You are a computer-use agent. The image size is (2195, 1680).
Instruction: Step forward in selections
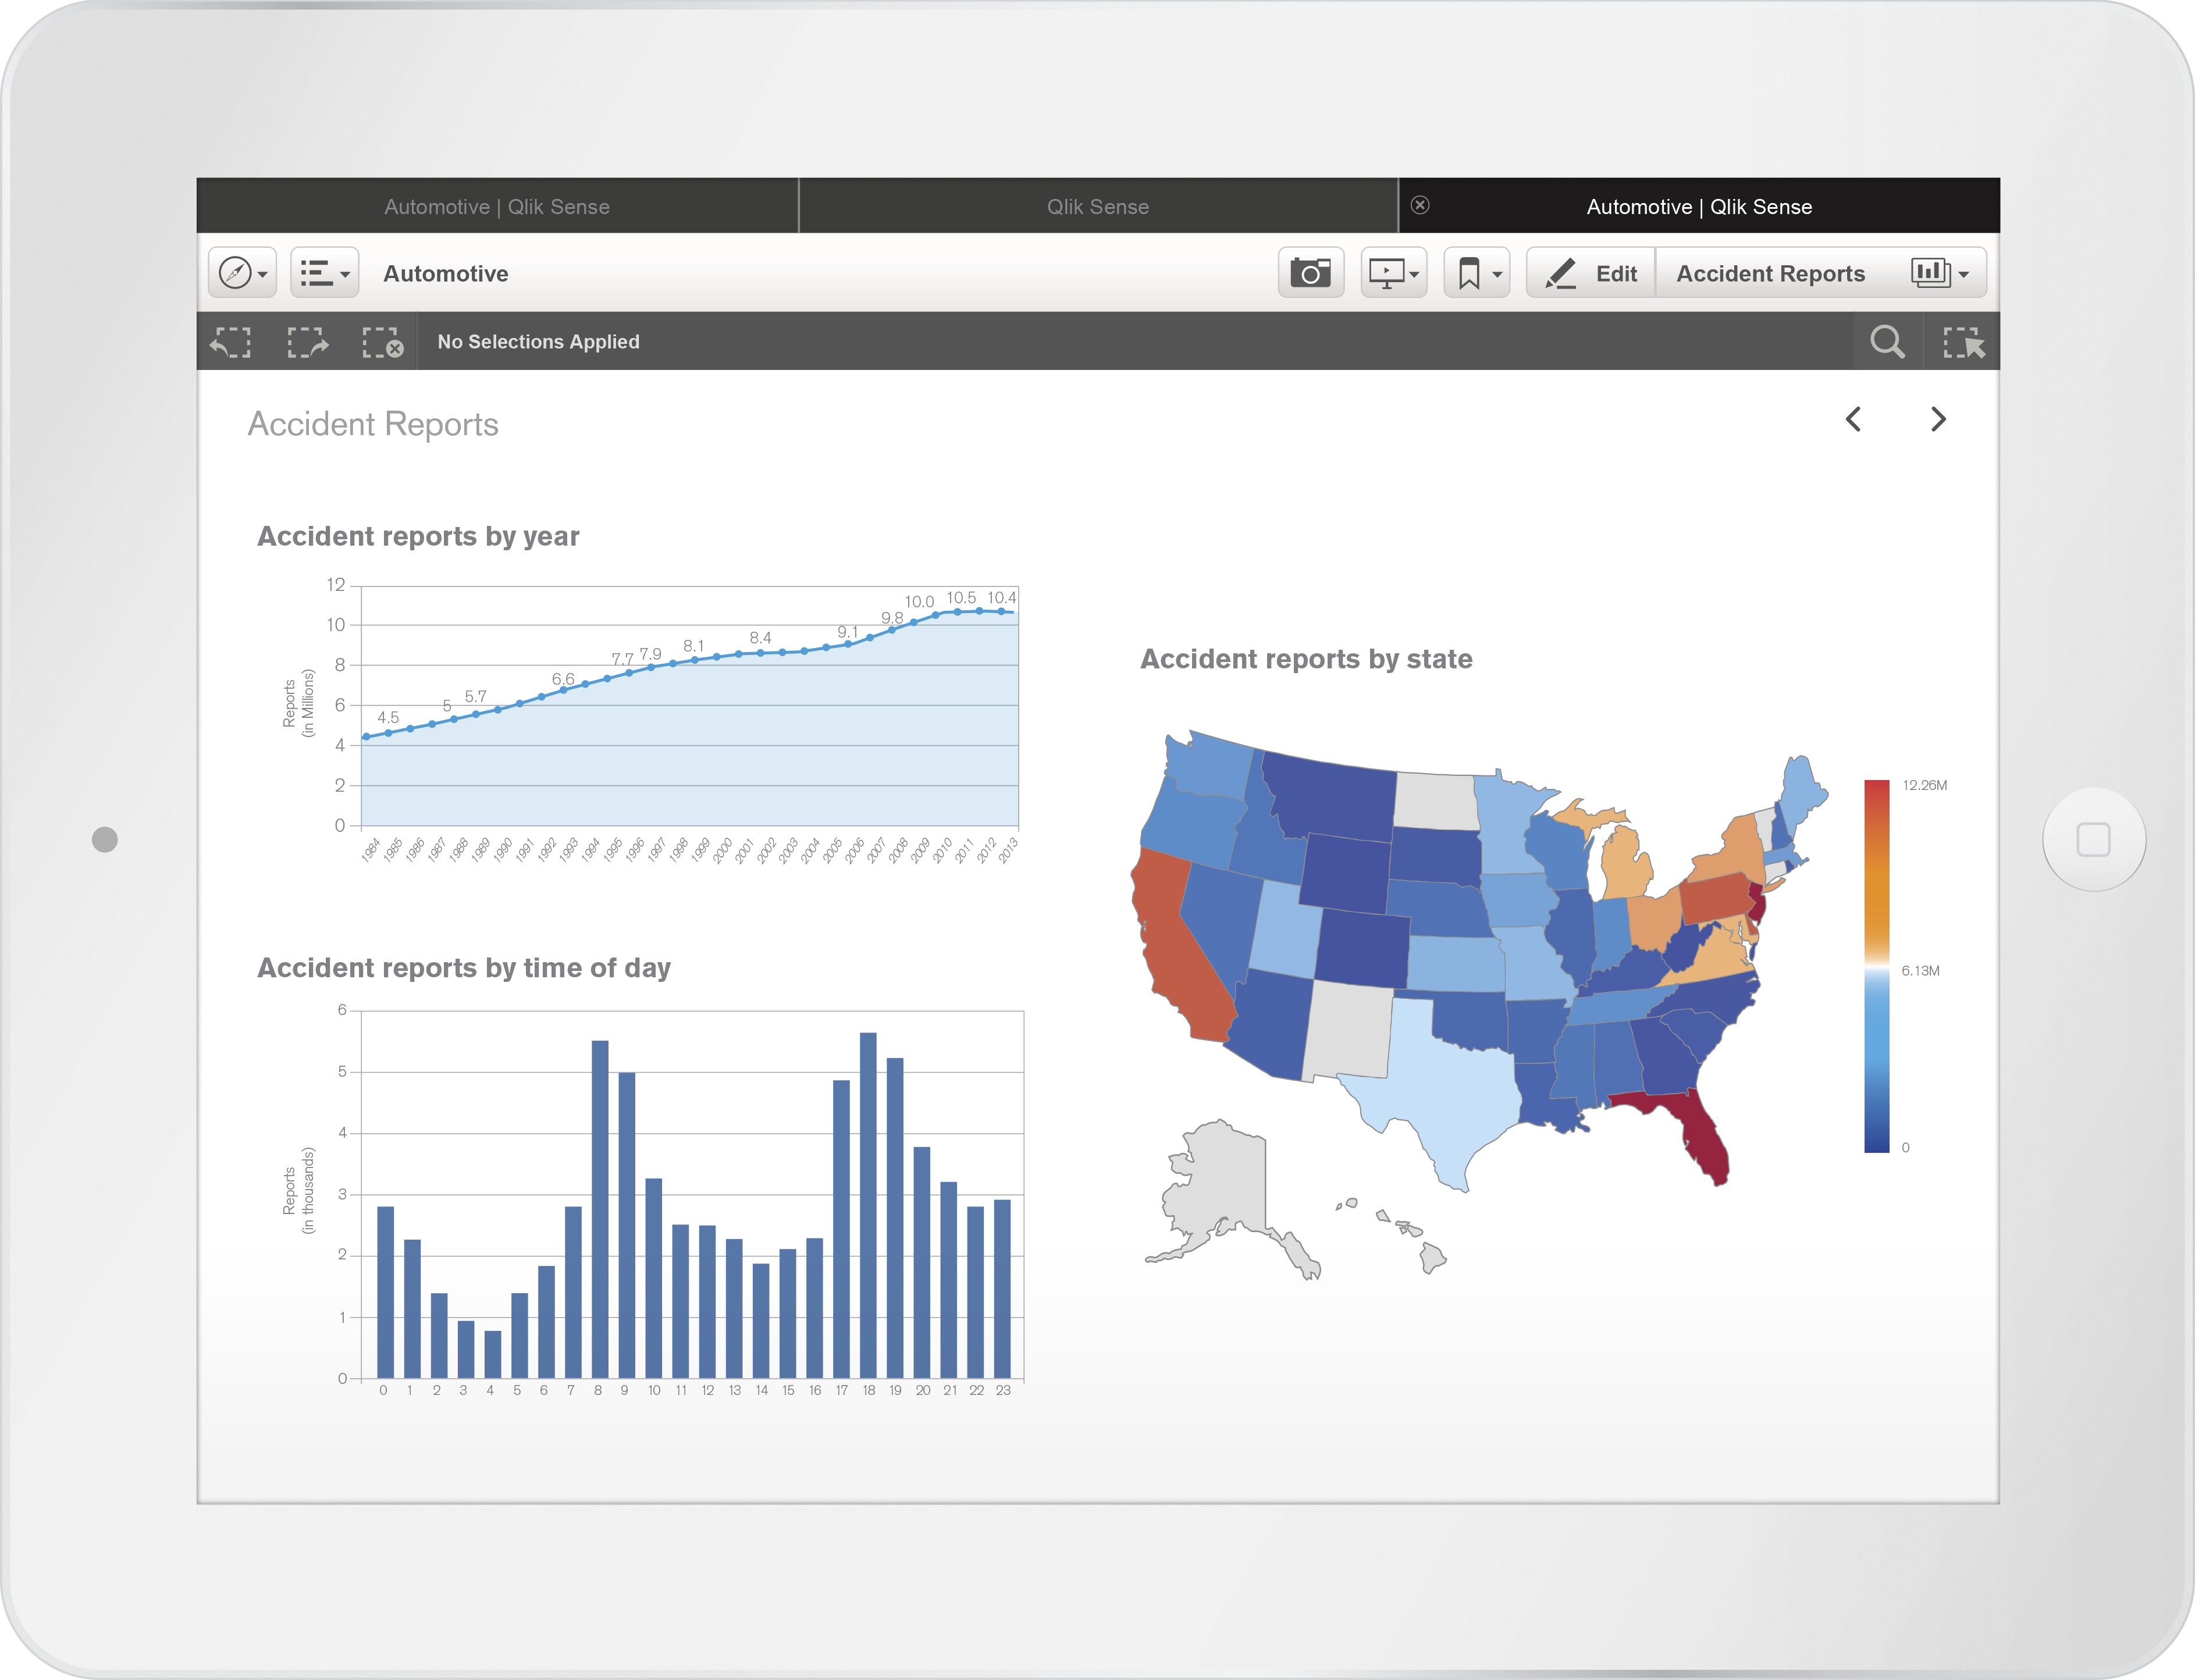[307, 342]
